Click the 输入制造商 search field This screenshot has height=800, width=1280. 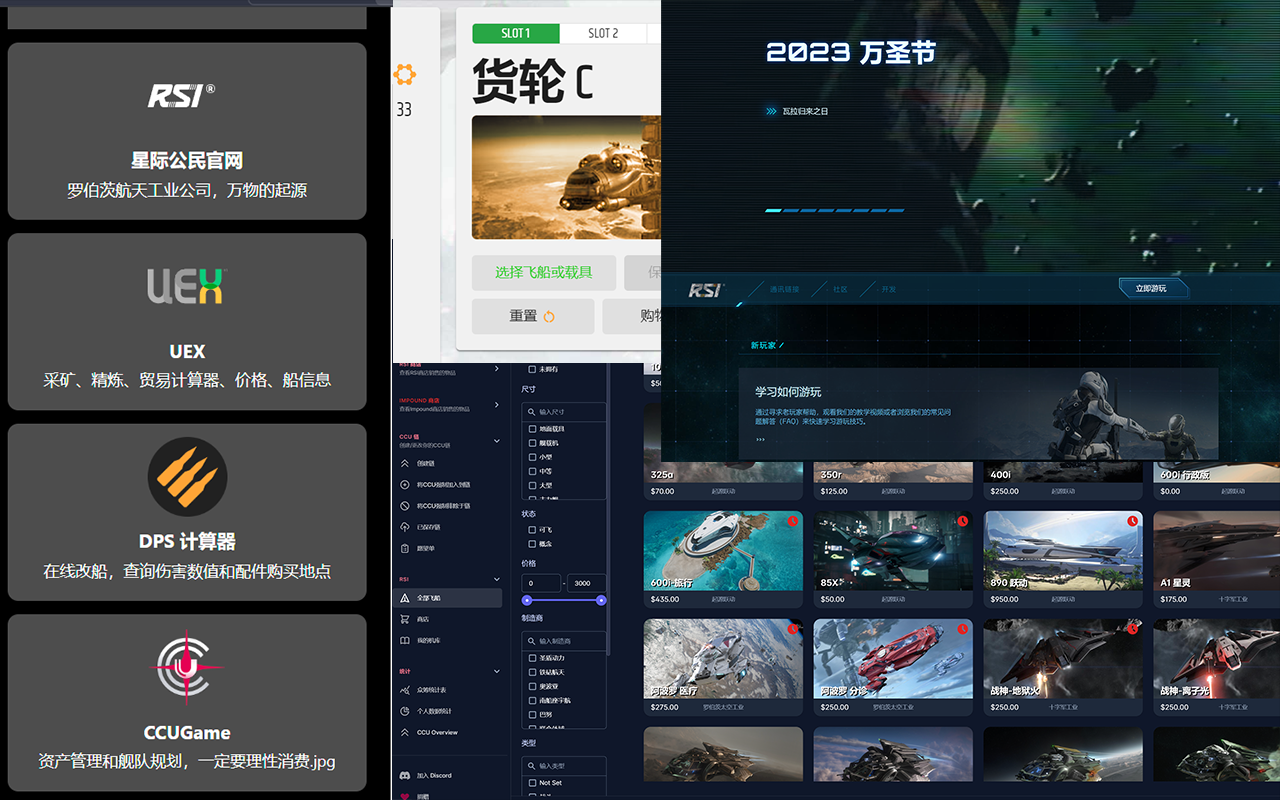564,640
